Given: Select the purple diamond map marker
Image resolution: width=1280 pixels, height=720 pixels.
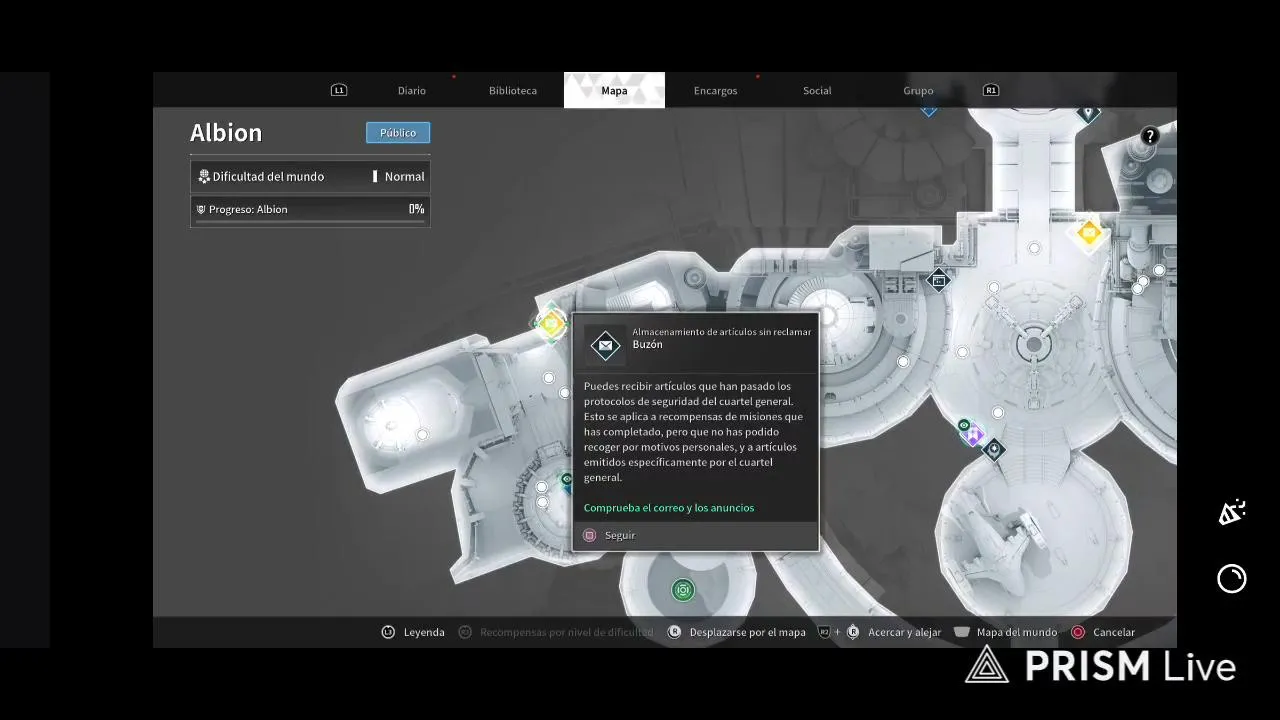Looking at the screenshot, I should 974,436.
